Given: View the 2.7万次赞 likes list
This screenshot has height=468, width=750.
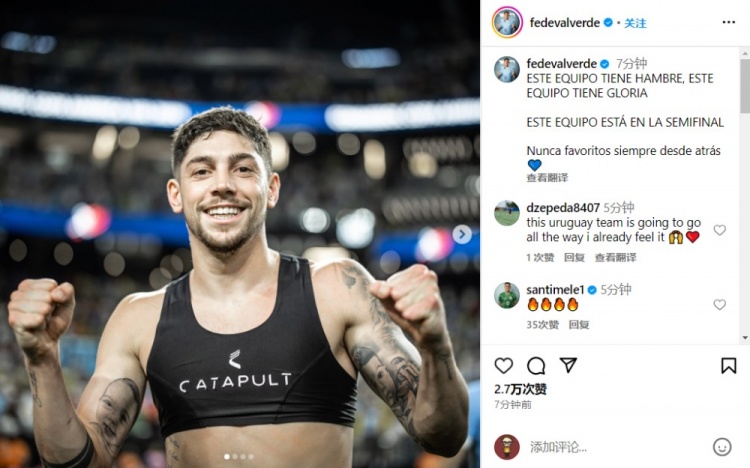Looking at the screenshot, I should coord(520,389).
